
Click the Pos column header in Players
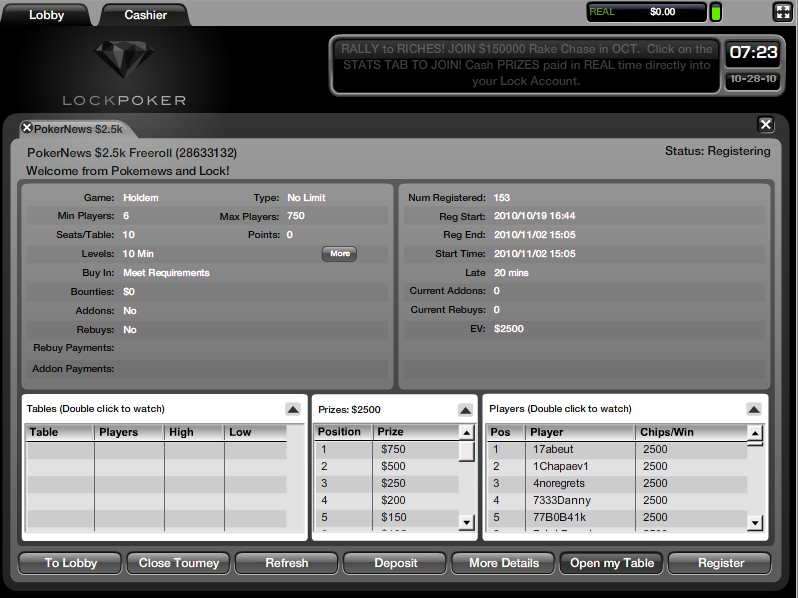click(506, 433)
